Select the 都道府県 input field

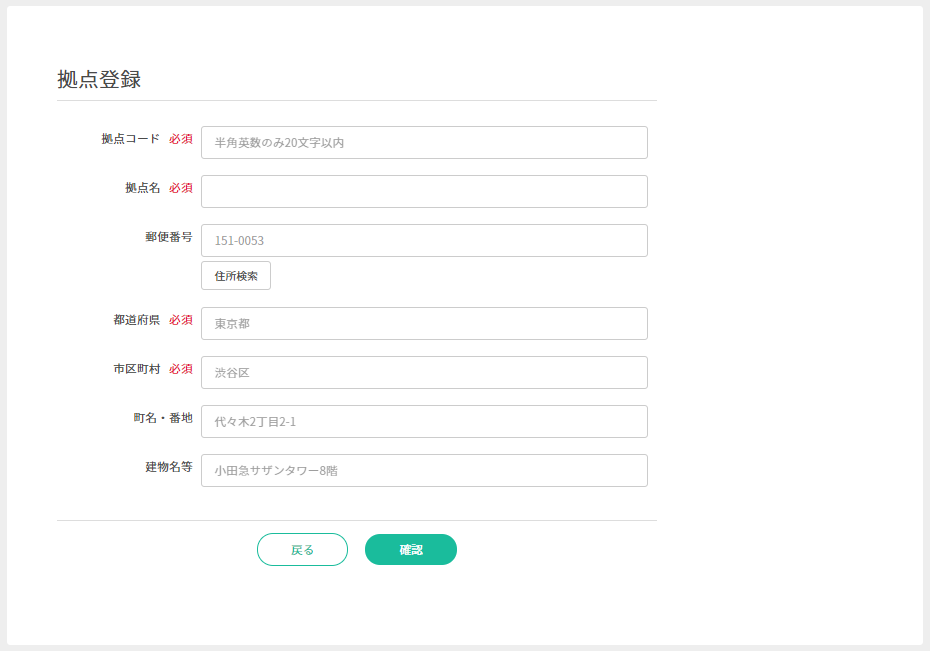424,324
